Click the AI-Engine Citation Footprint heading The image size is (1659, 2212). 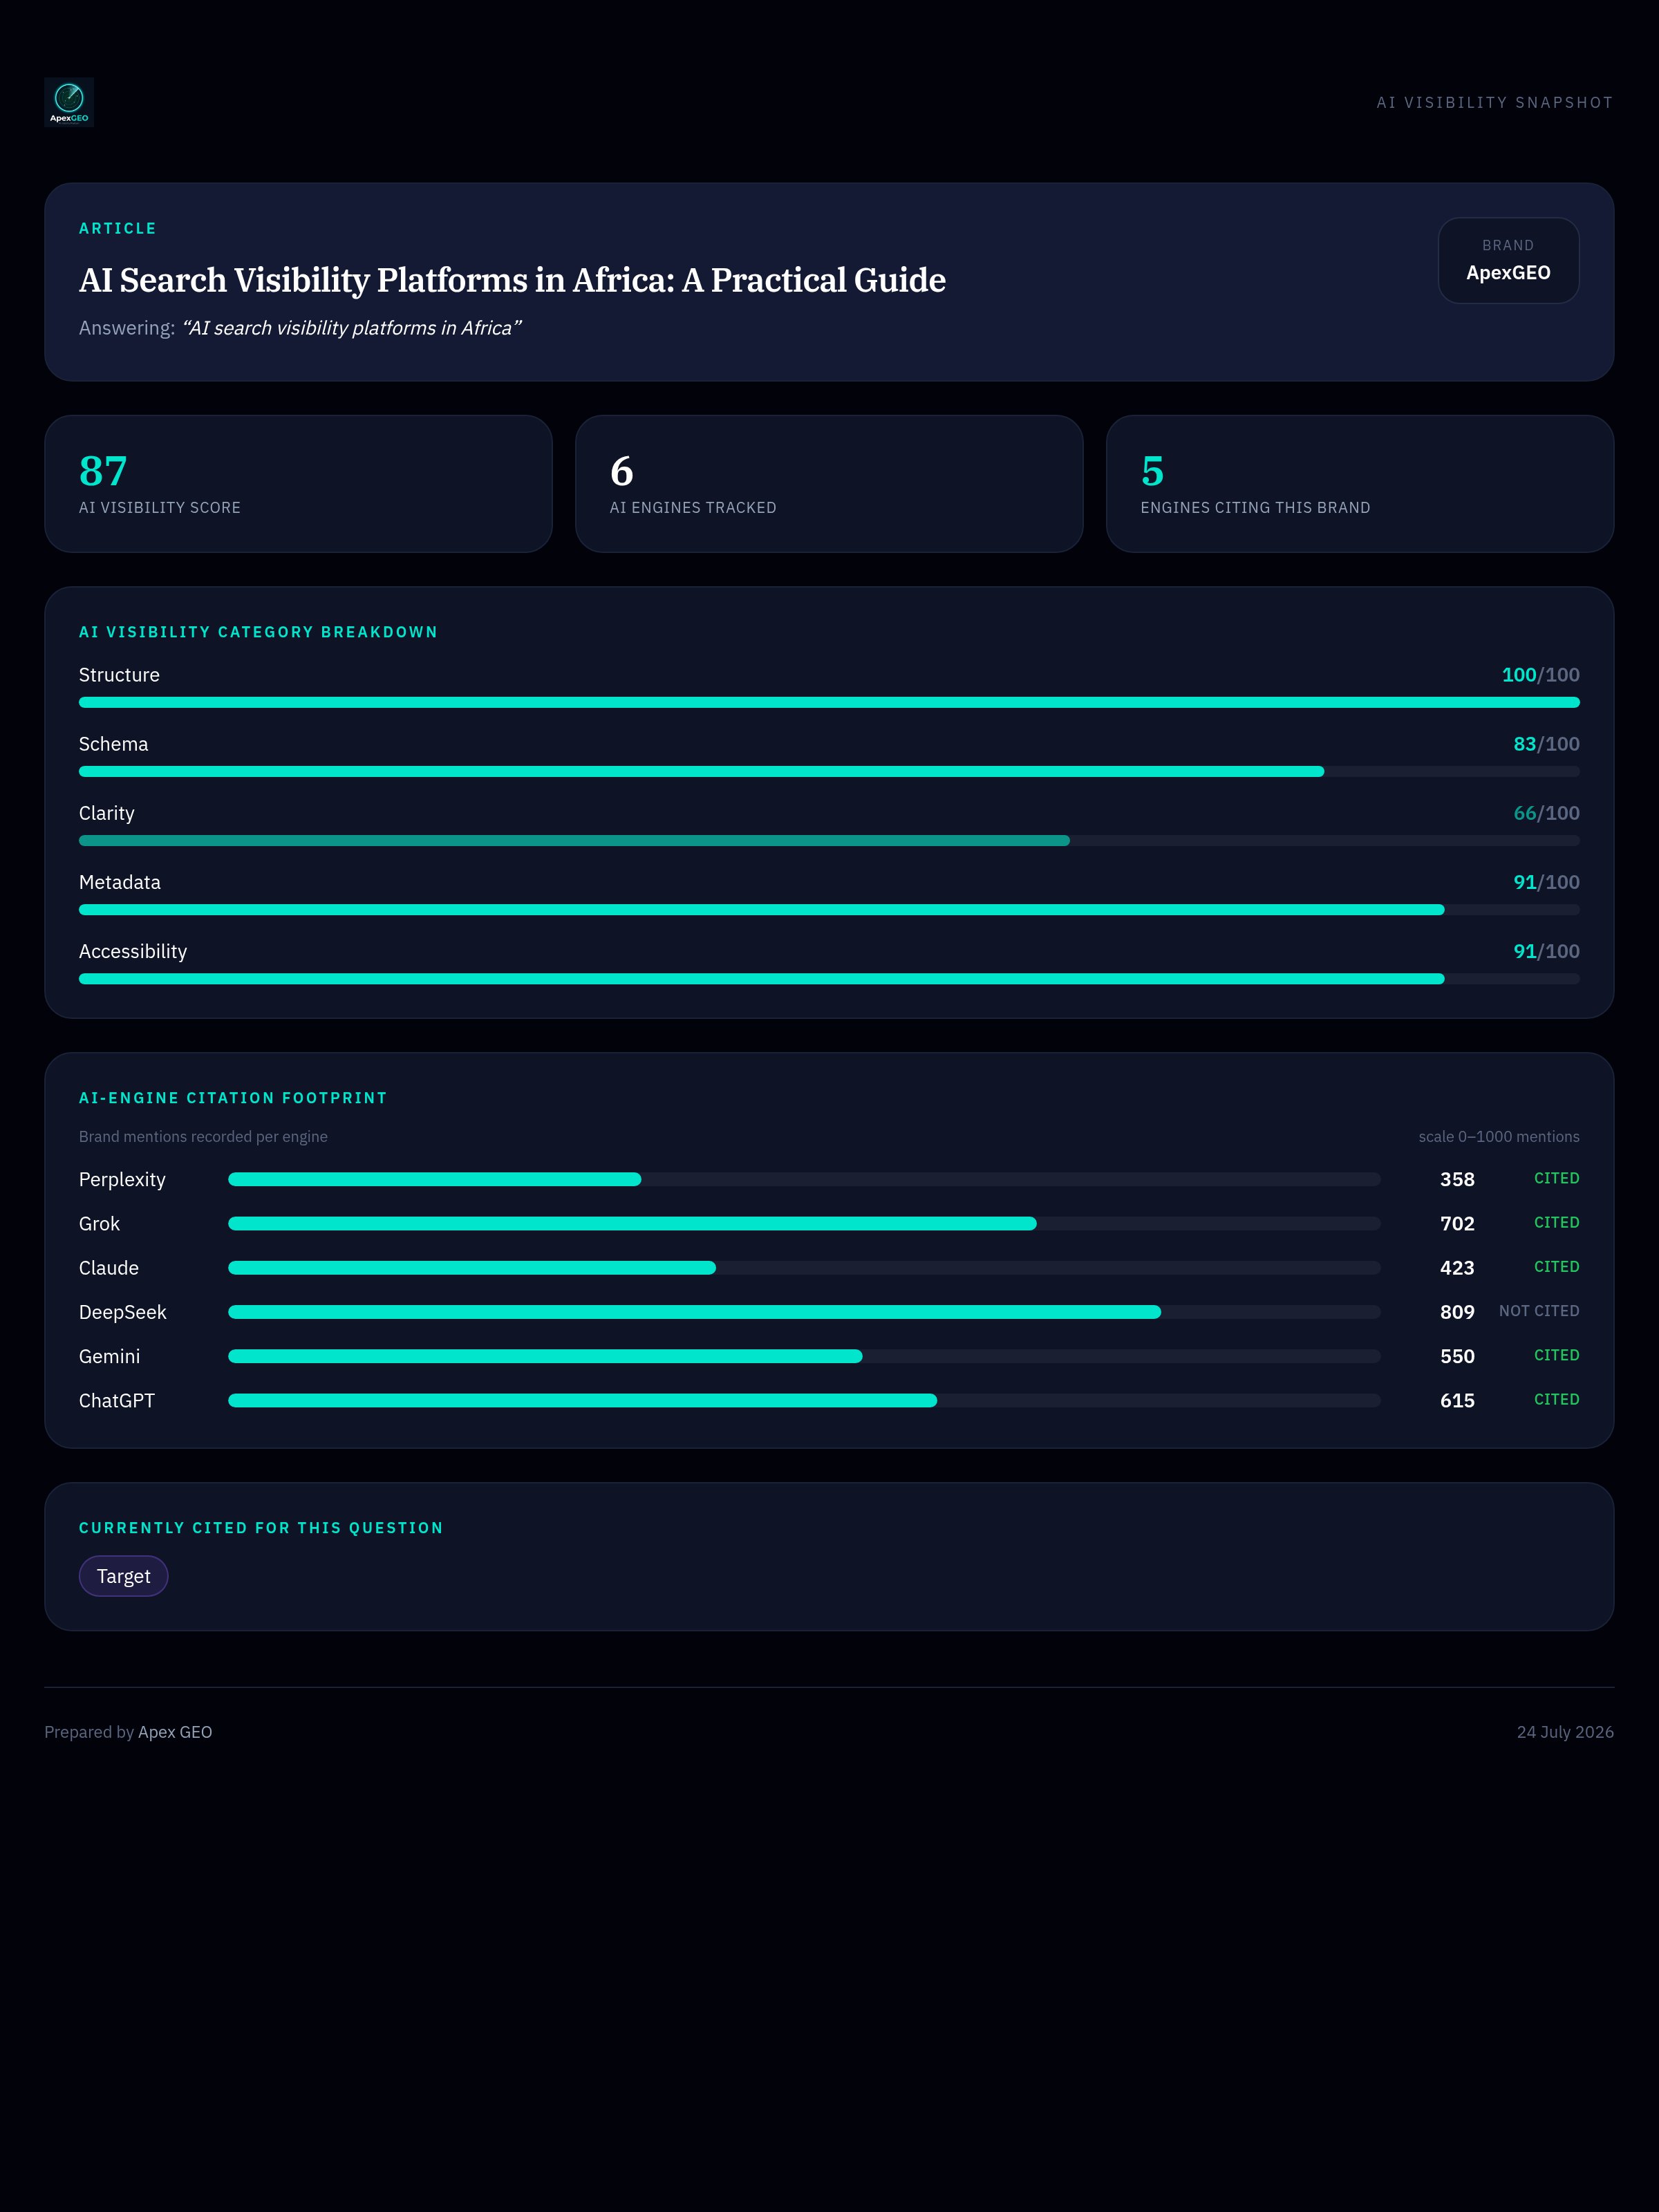[233, 1098]
